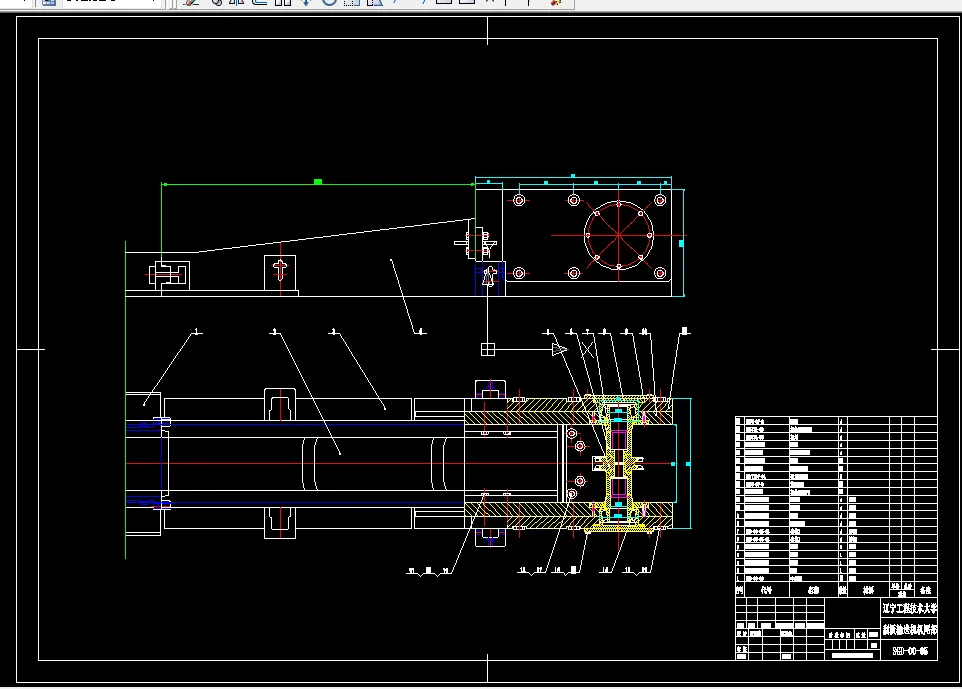Click the university name text in the title block
This screenshot has height=689, width=962.
(x=910, y=609)
